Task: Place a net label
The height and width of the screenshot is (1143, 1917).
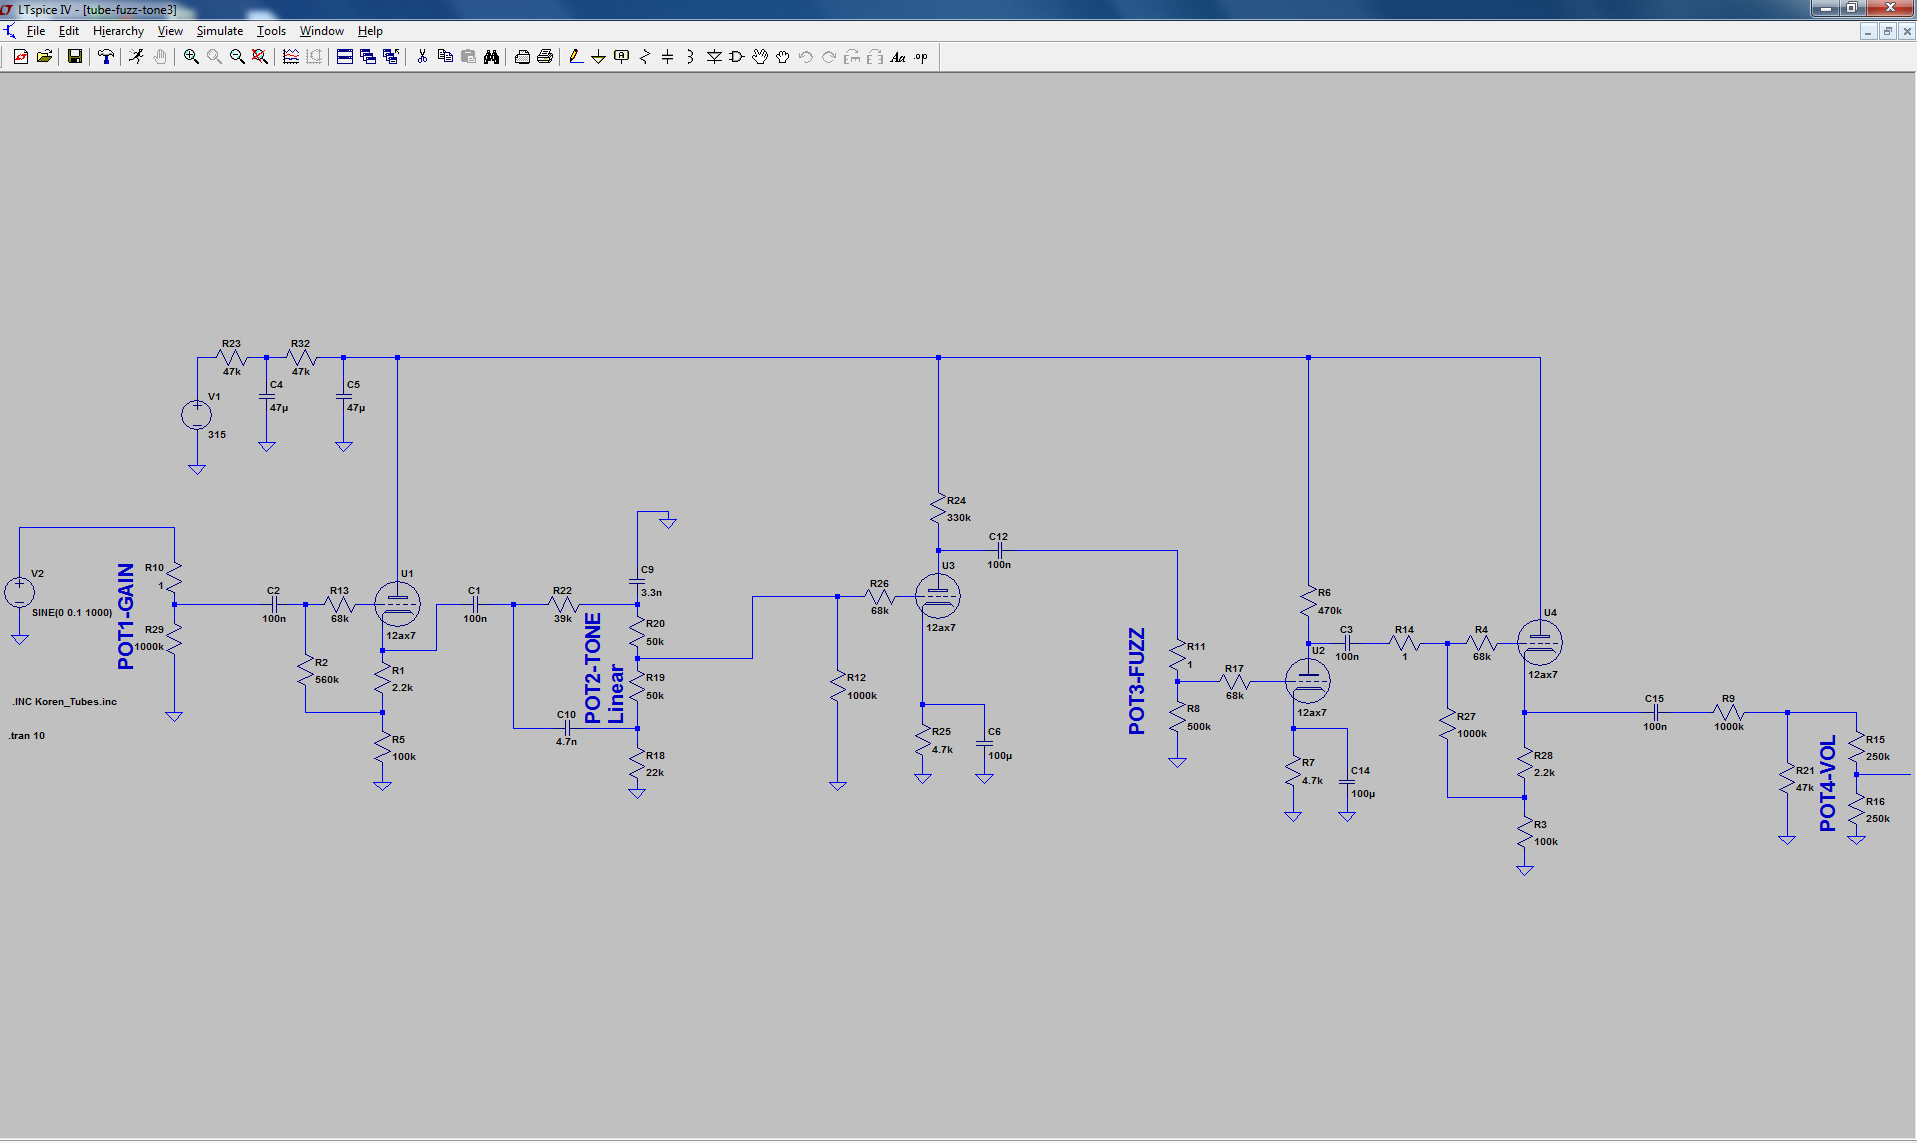Action: point(621,57)
